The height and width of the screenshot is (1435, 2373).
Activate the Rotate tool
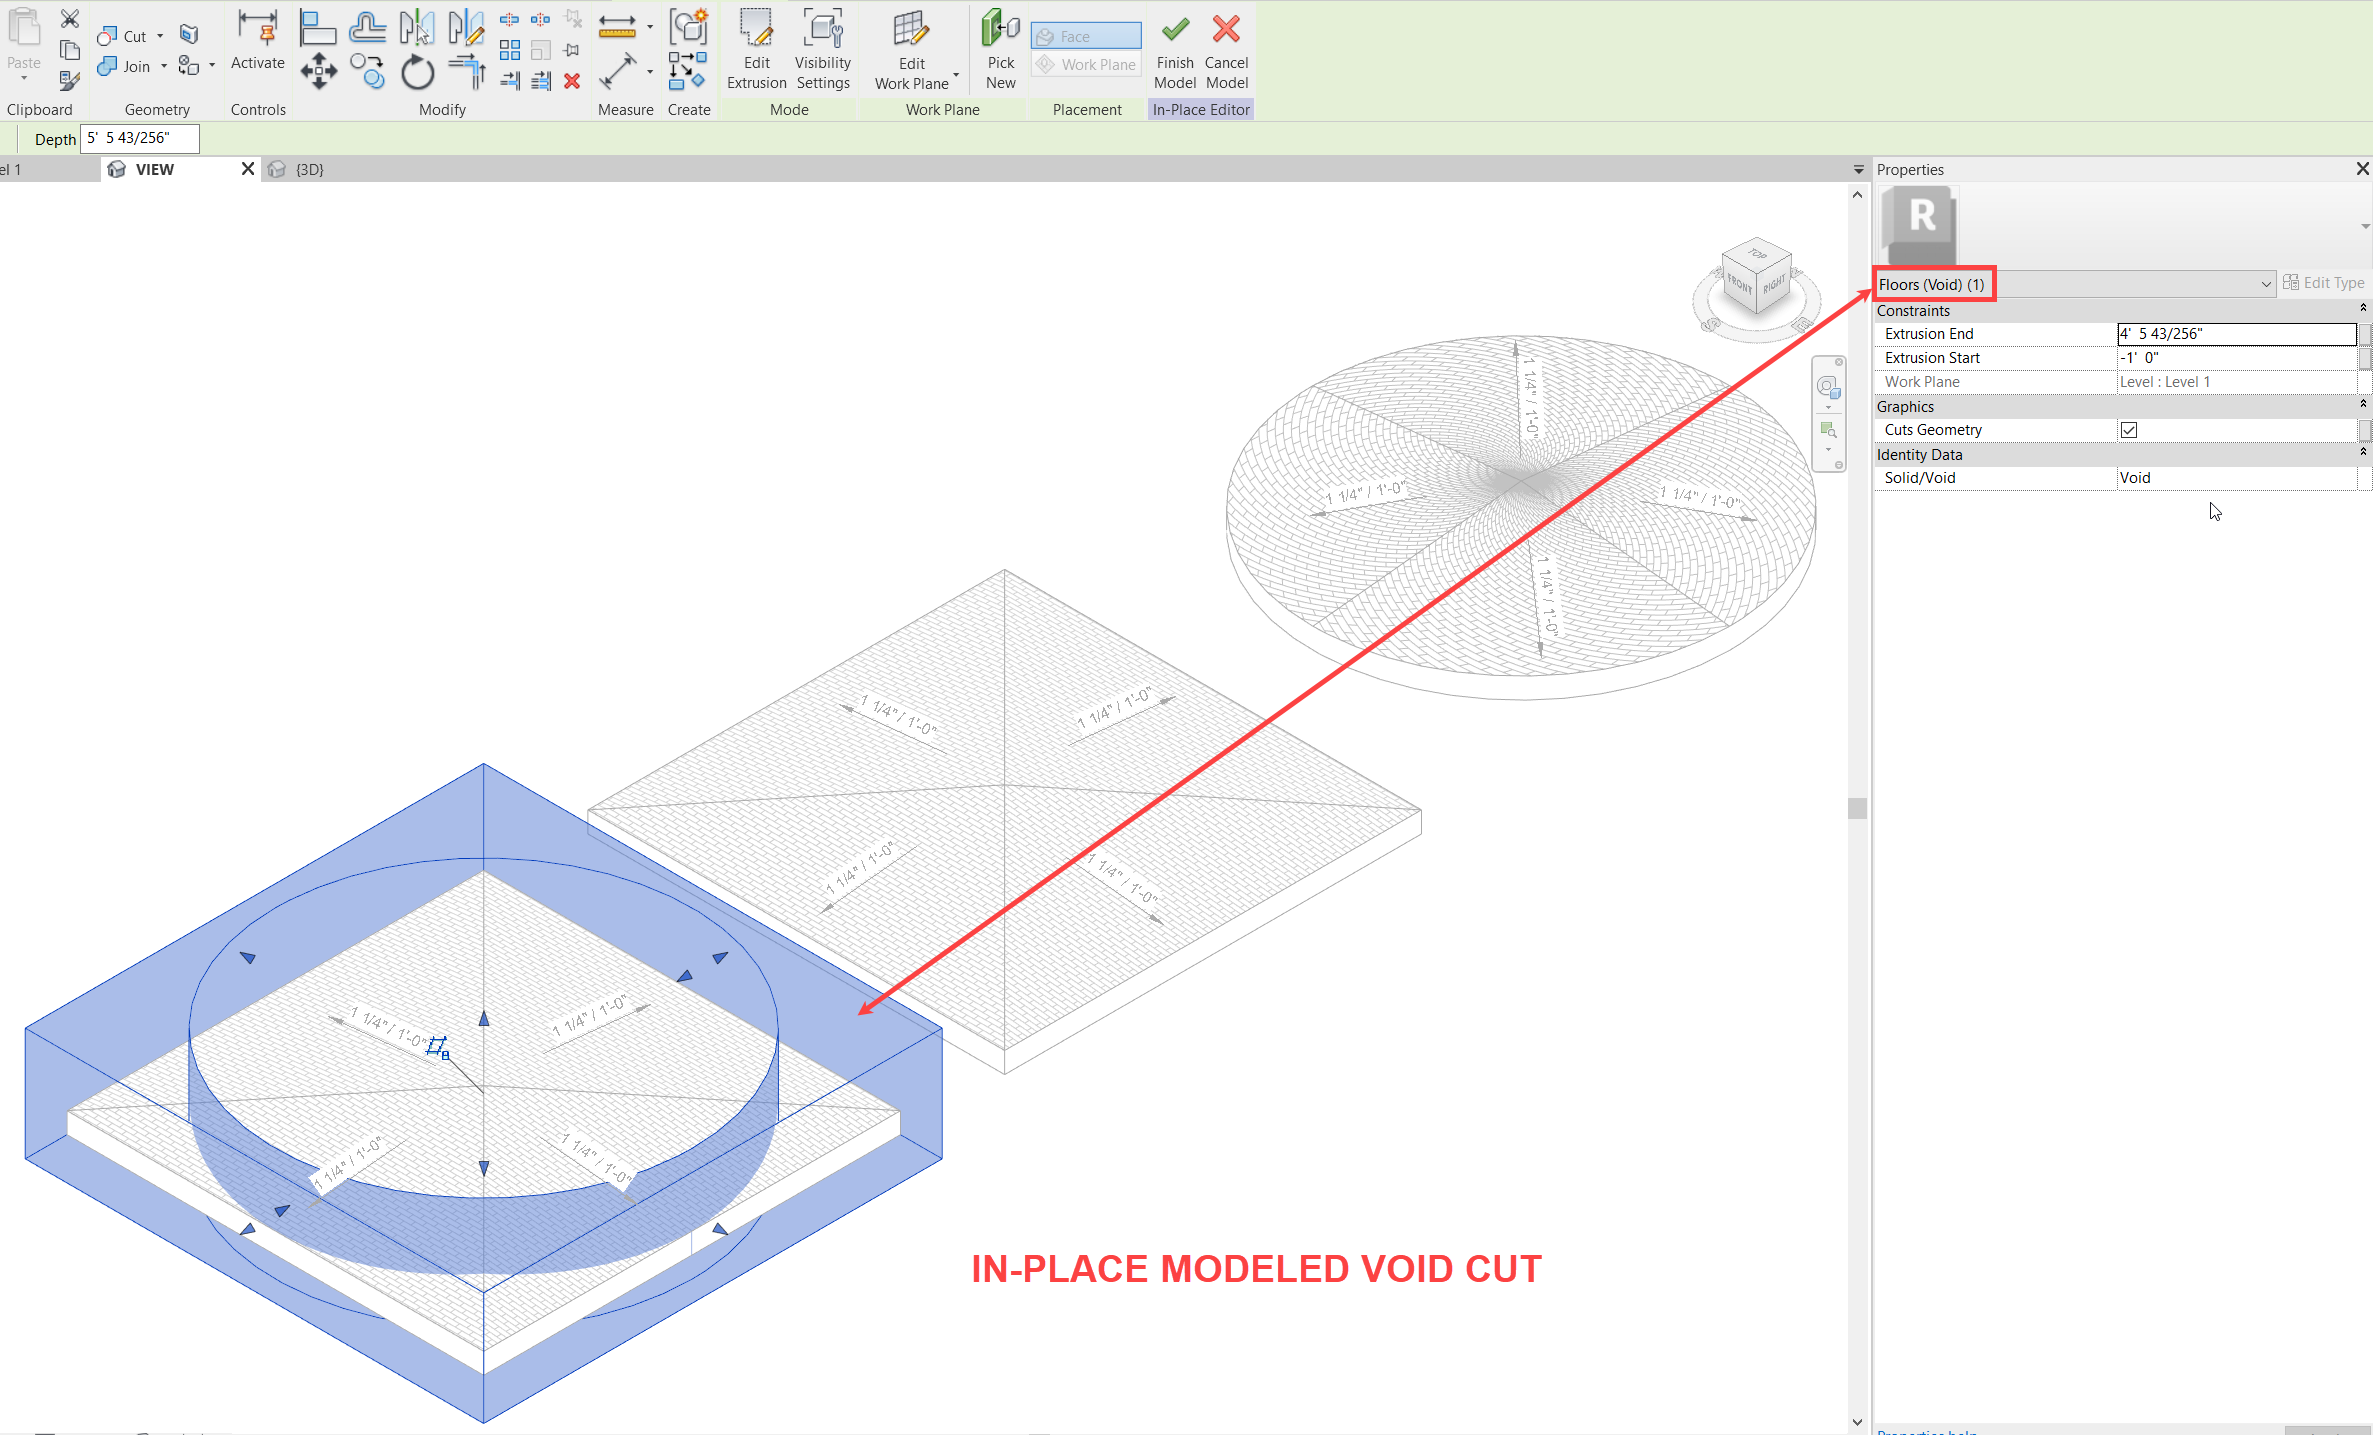(418, 71)
